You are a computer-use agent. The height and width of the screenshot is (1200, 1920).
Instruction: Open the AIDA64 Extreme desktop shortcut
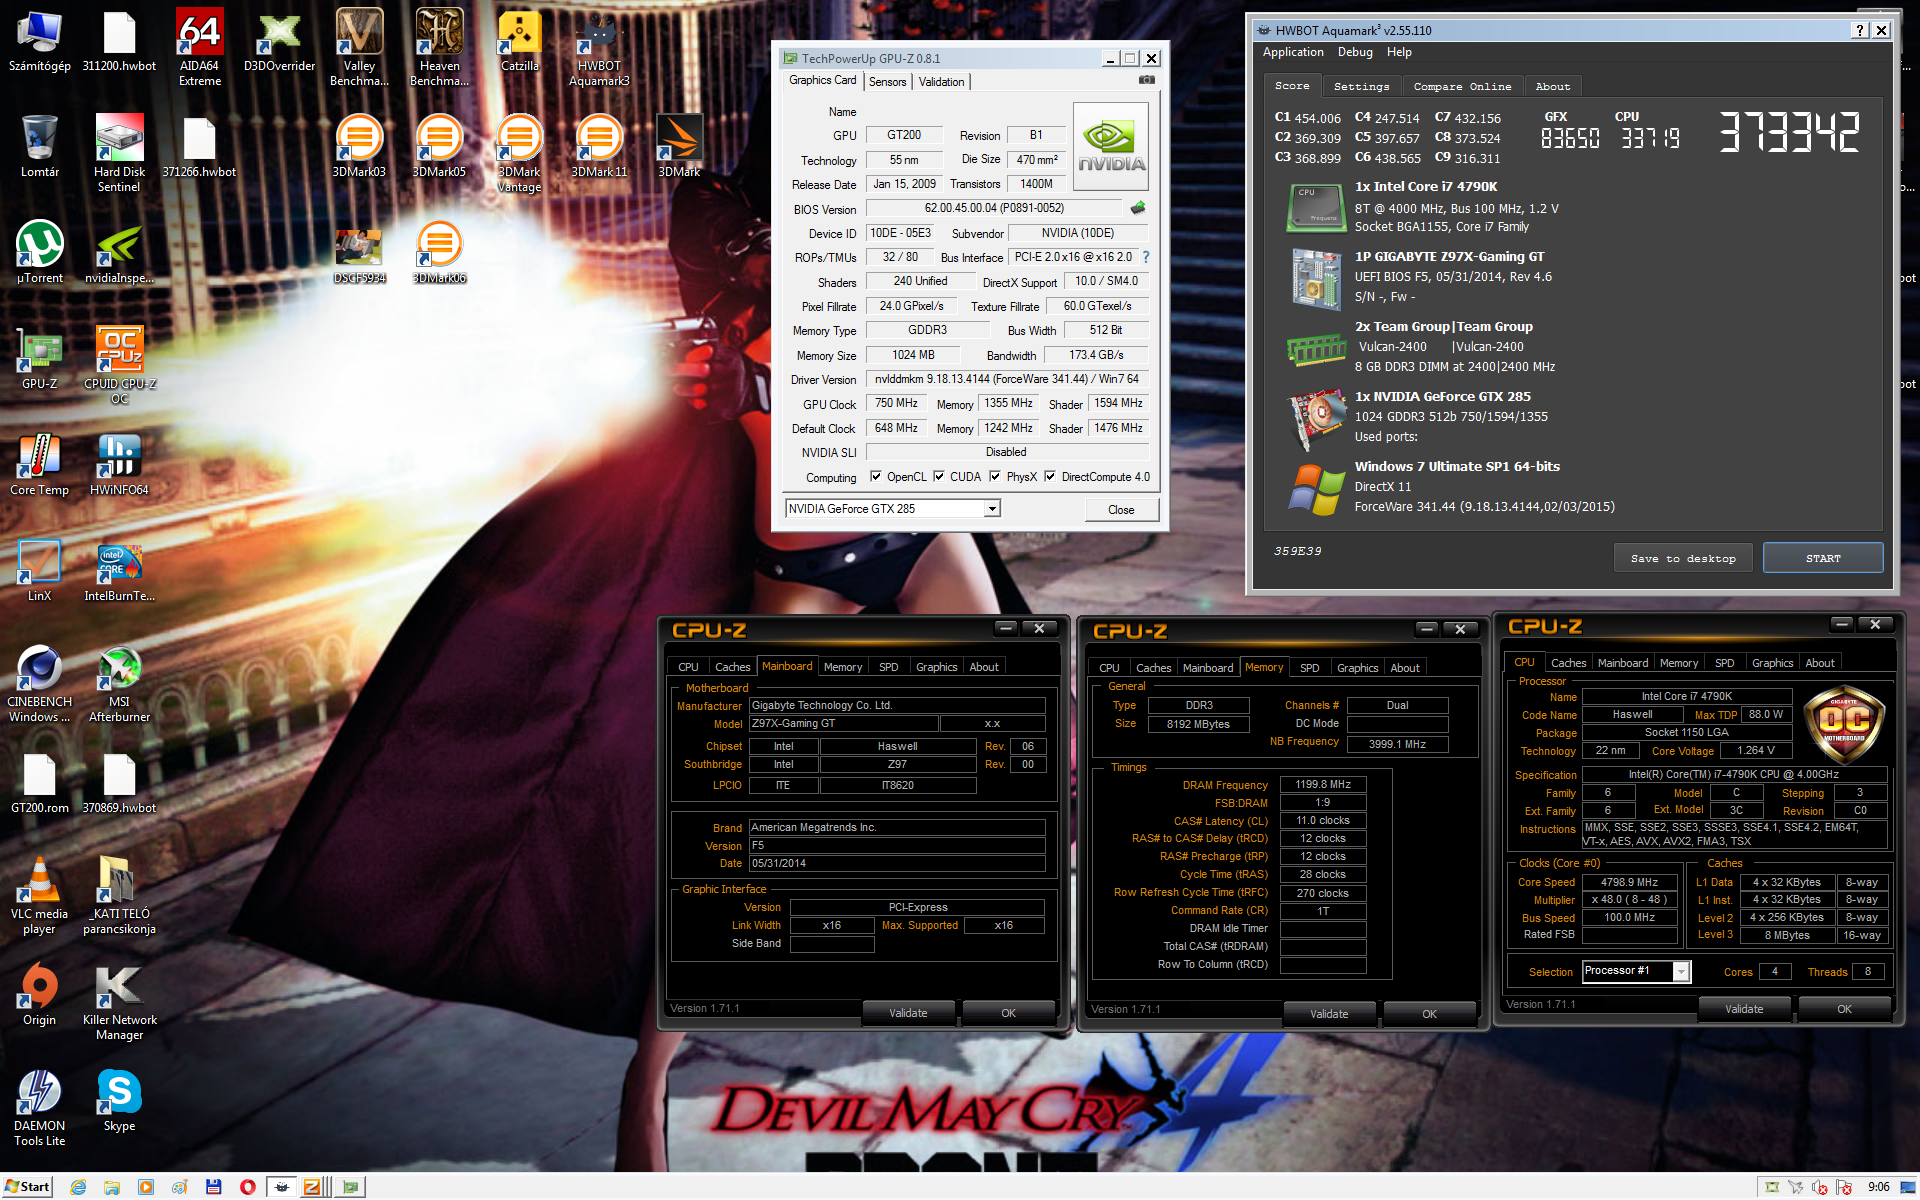click(x=199, y=47)
